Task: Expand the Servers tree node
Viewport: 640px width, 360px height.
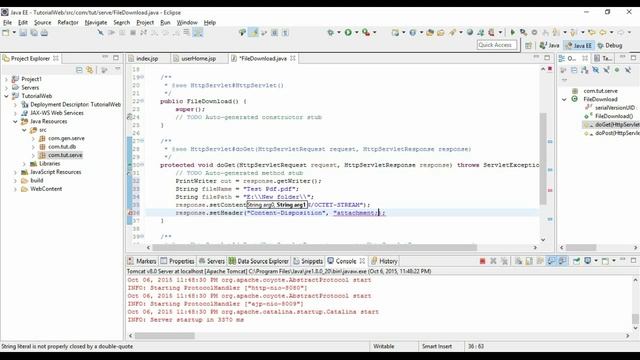Action: tap(6, 88)
